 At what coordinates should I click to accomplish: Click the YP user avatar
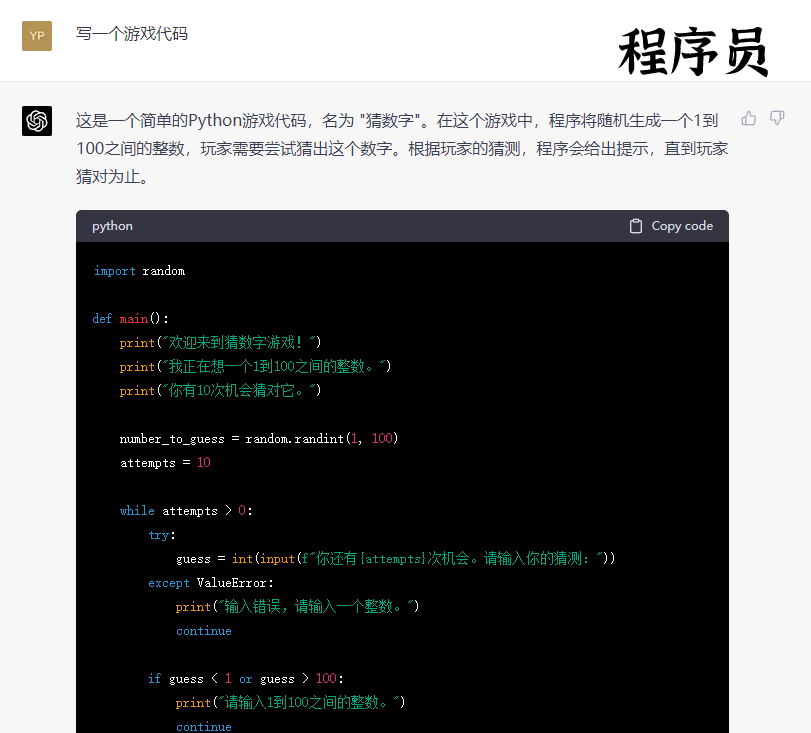[37, 36]
